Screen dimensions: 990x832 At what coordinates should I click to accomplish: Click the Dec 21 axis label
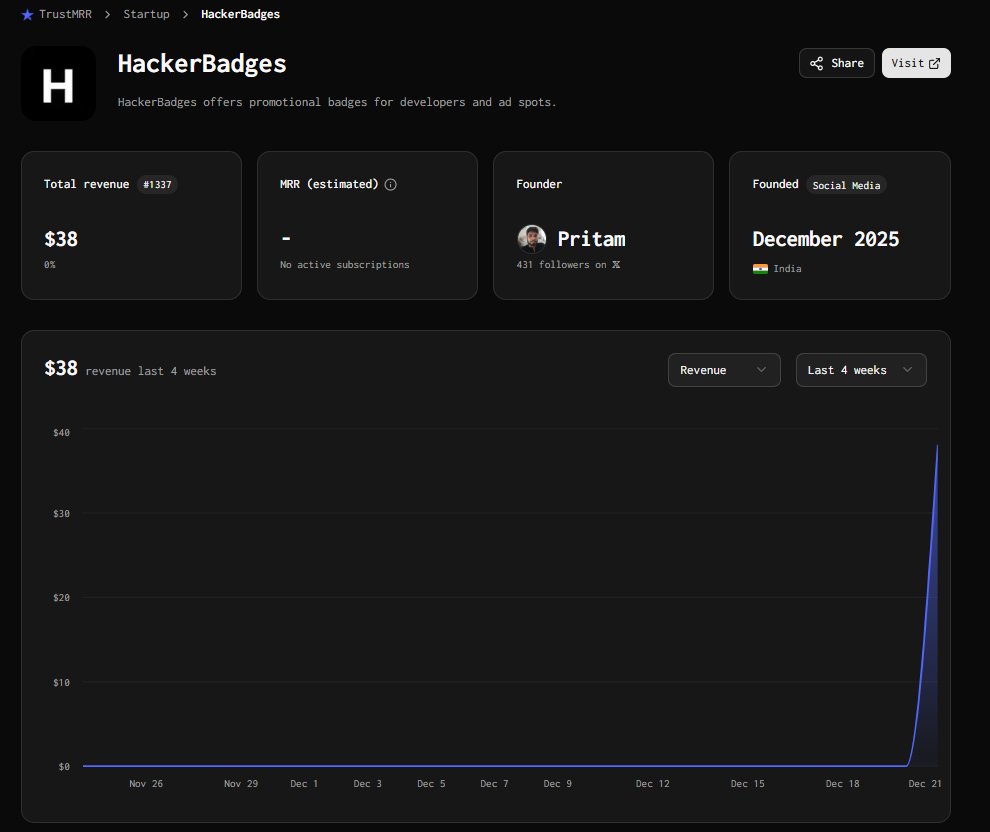pyautogui.click(x=924, y=783)
